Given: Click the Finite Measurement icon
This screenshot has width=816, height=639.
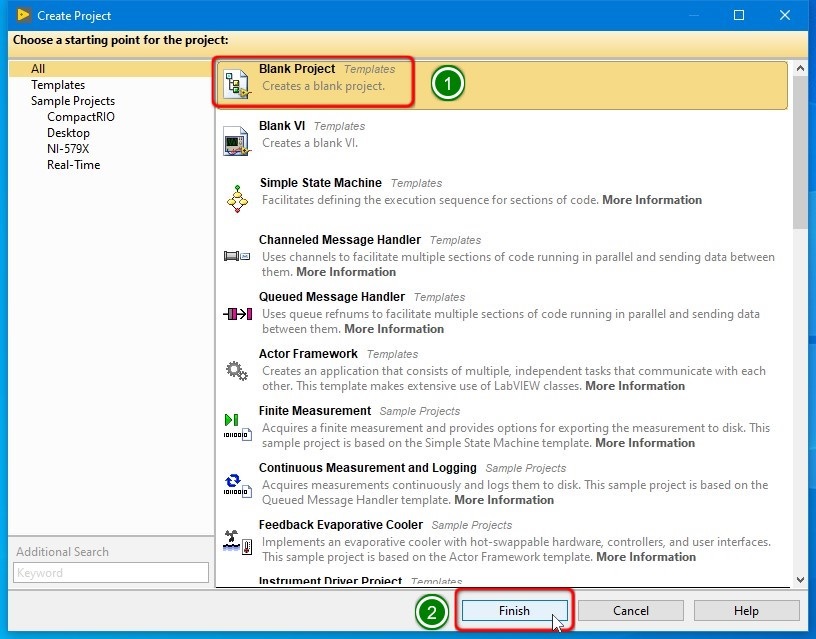Looking at the screenshot, I should coord(238,427).
